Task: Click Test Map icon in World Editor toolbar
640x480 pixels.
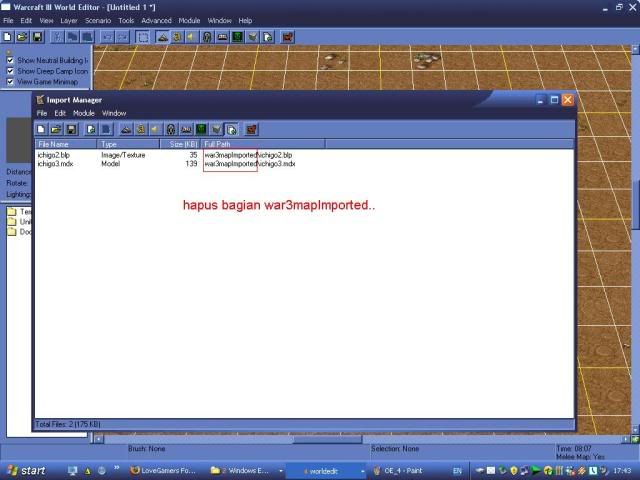Action: [288, 37]
